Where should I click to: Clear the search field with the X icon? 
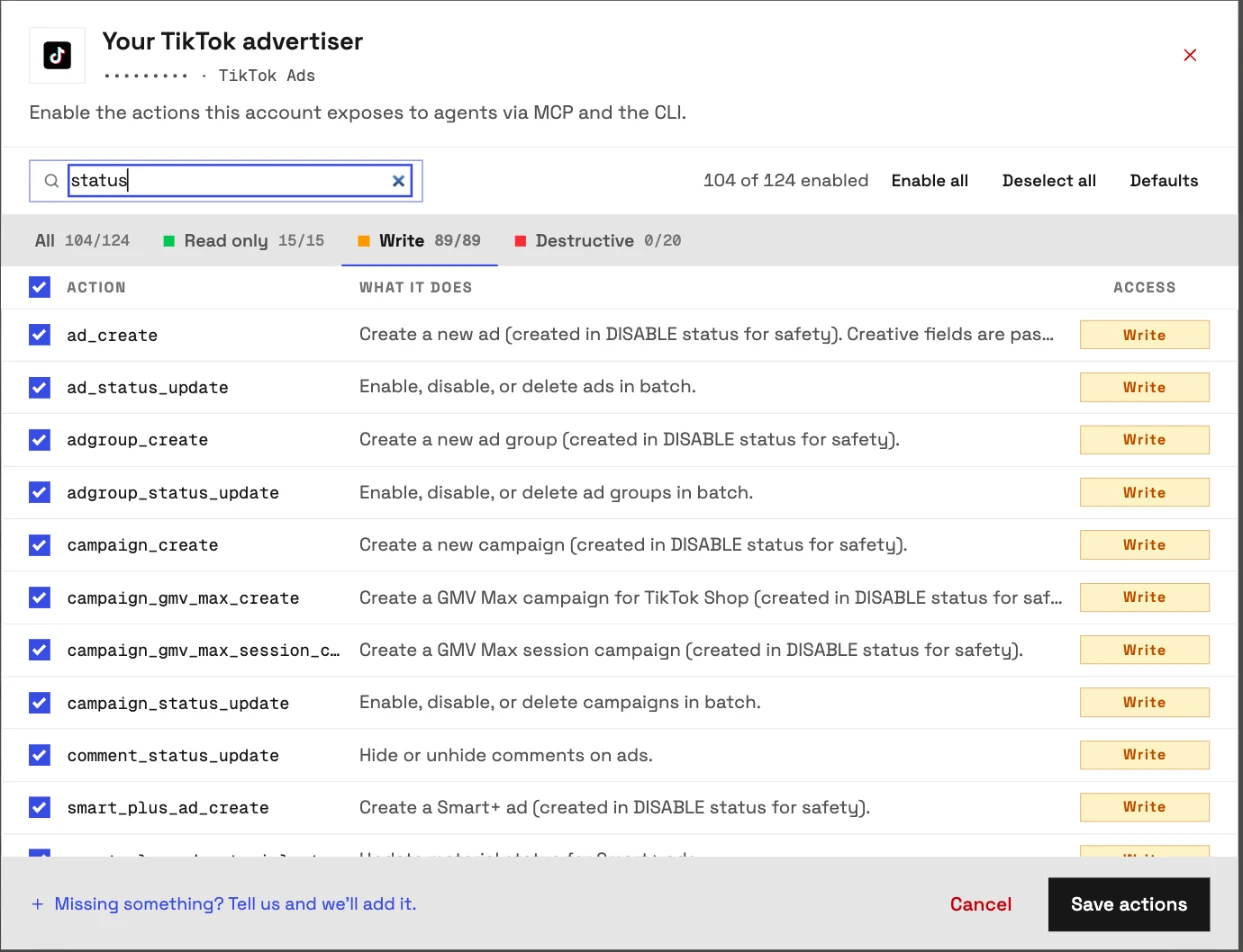coord(398,181)
